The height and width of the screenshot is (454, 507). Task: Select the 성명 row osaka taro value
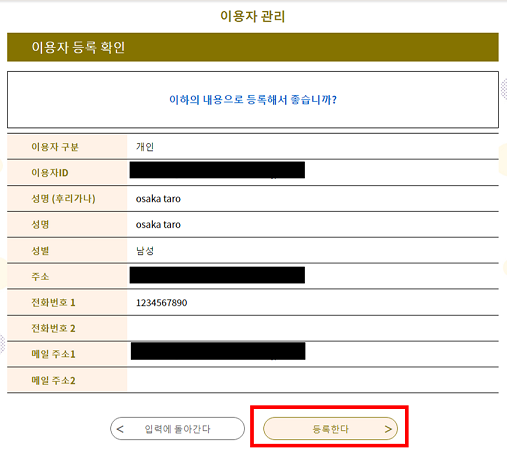coord(158,225)
